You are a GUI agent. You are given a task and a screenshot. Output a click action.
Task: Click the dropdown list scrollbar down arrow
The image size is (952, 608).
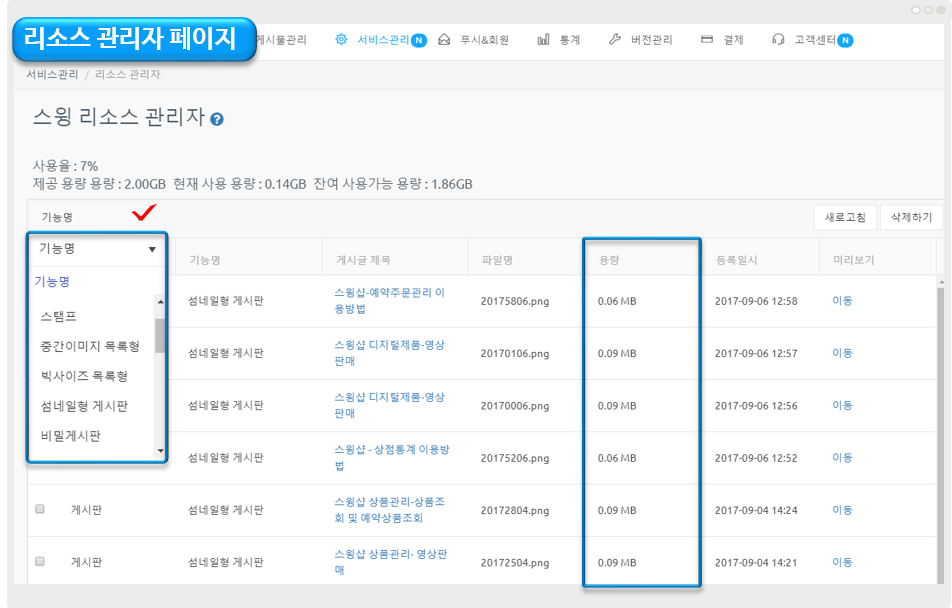click(160, 452)
